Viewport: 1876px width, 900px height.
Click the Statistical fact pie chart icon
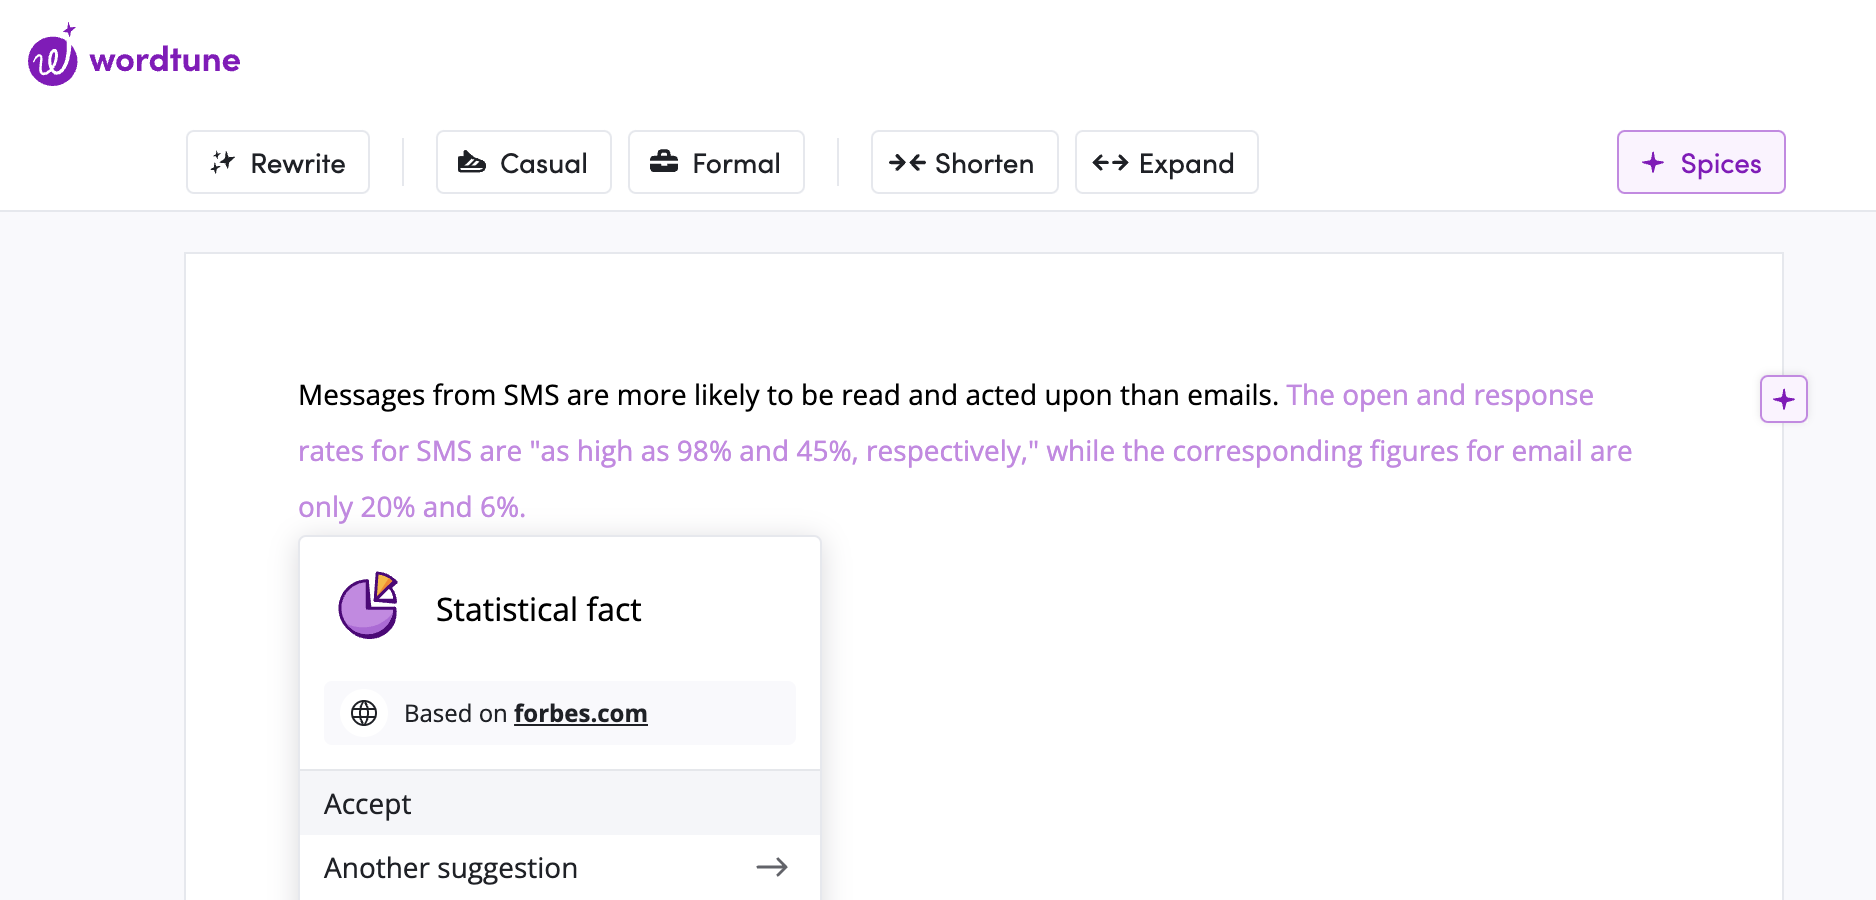click(x=369, y=606)
